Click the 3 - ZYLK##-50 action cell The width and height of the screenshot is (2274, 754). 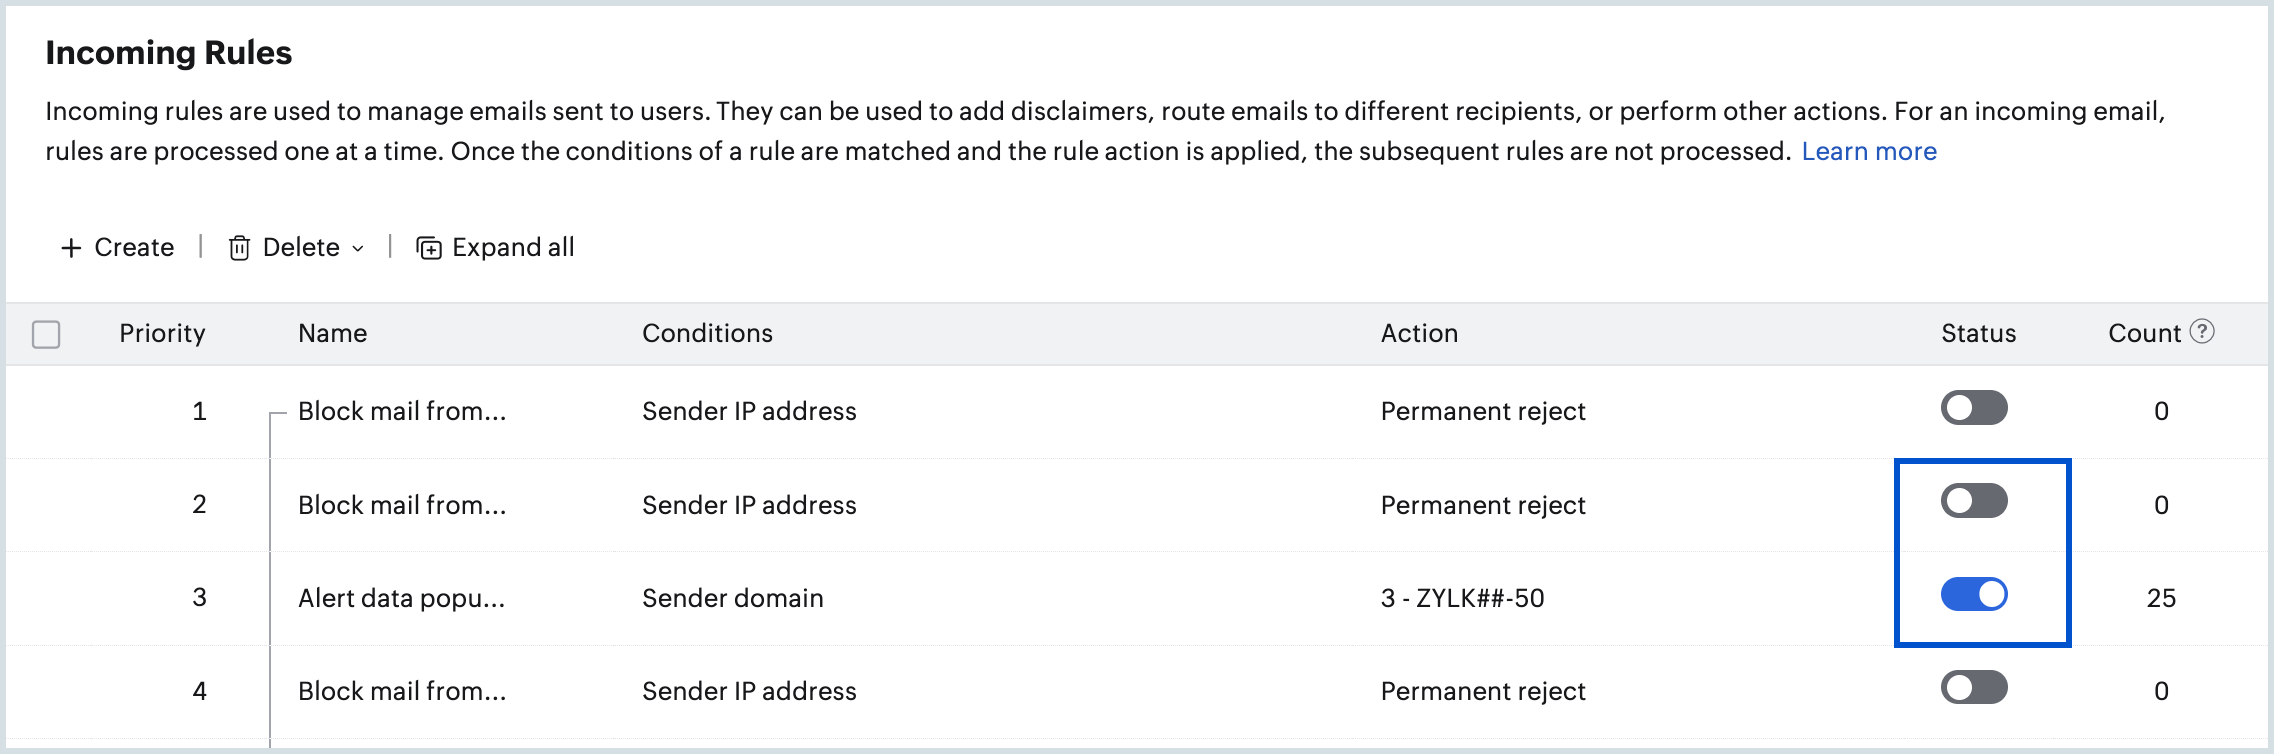1462,598
